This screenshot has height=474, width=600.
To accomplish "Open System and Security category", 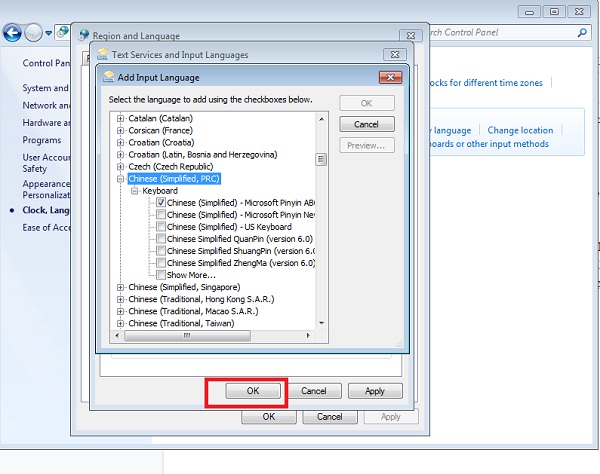I will pos(46,88).
